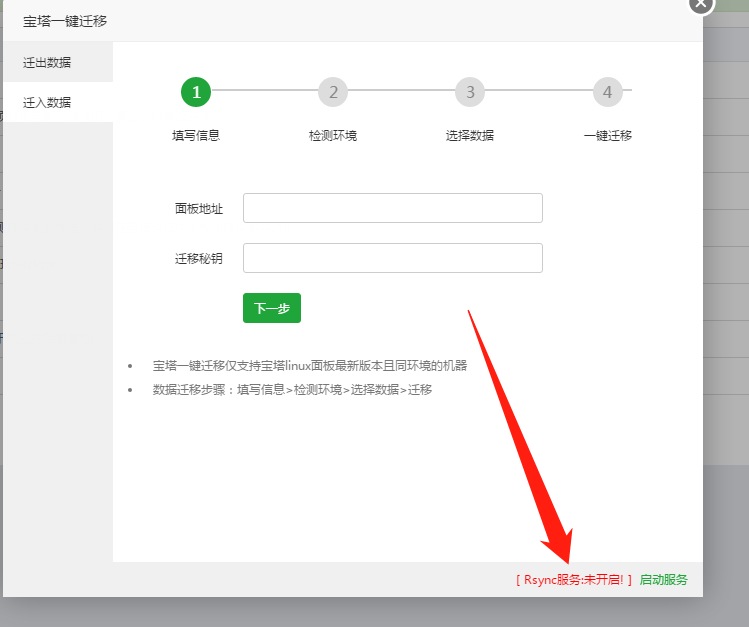The width and height of the screenshot is (749, 627).
Task: Focus the 迁移秘钥 input field
Action: 393,258
